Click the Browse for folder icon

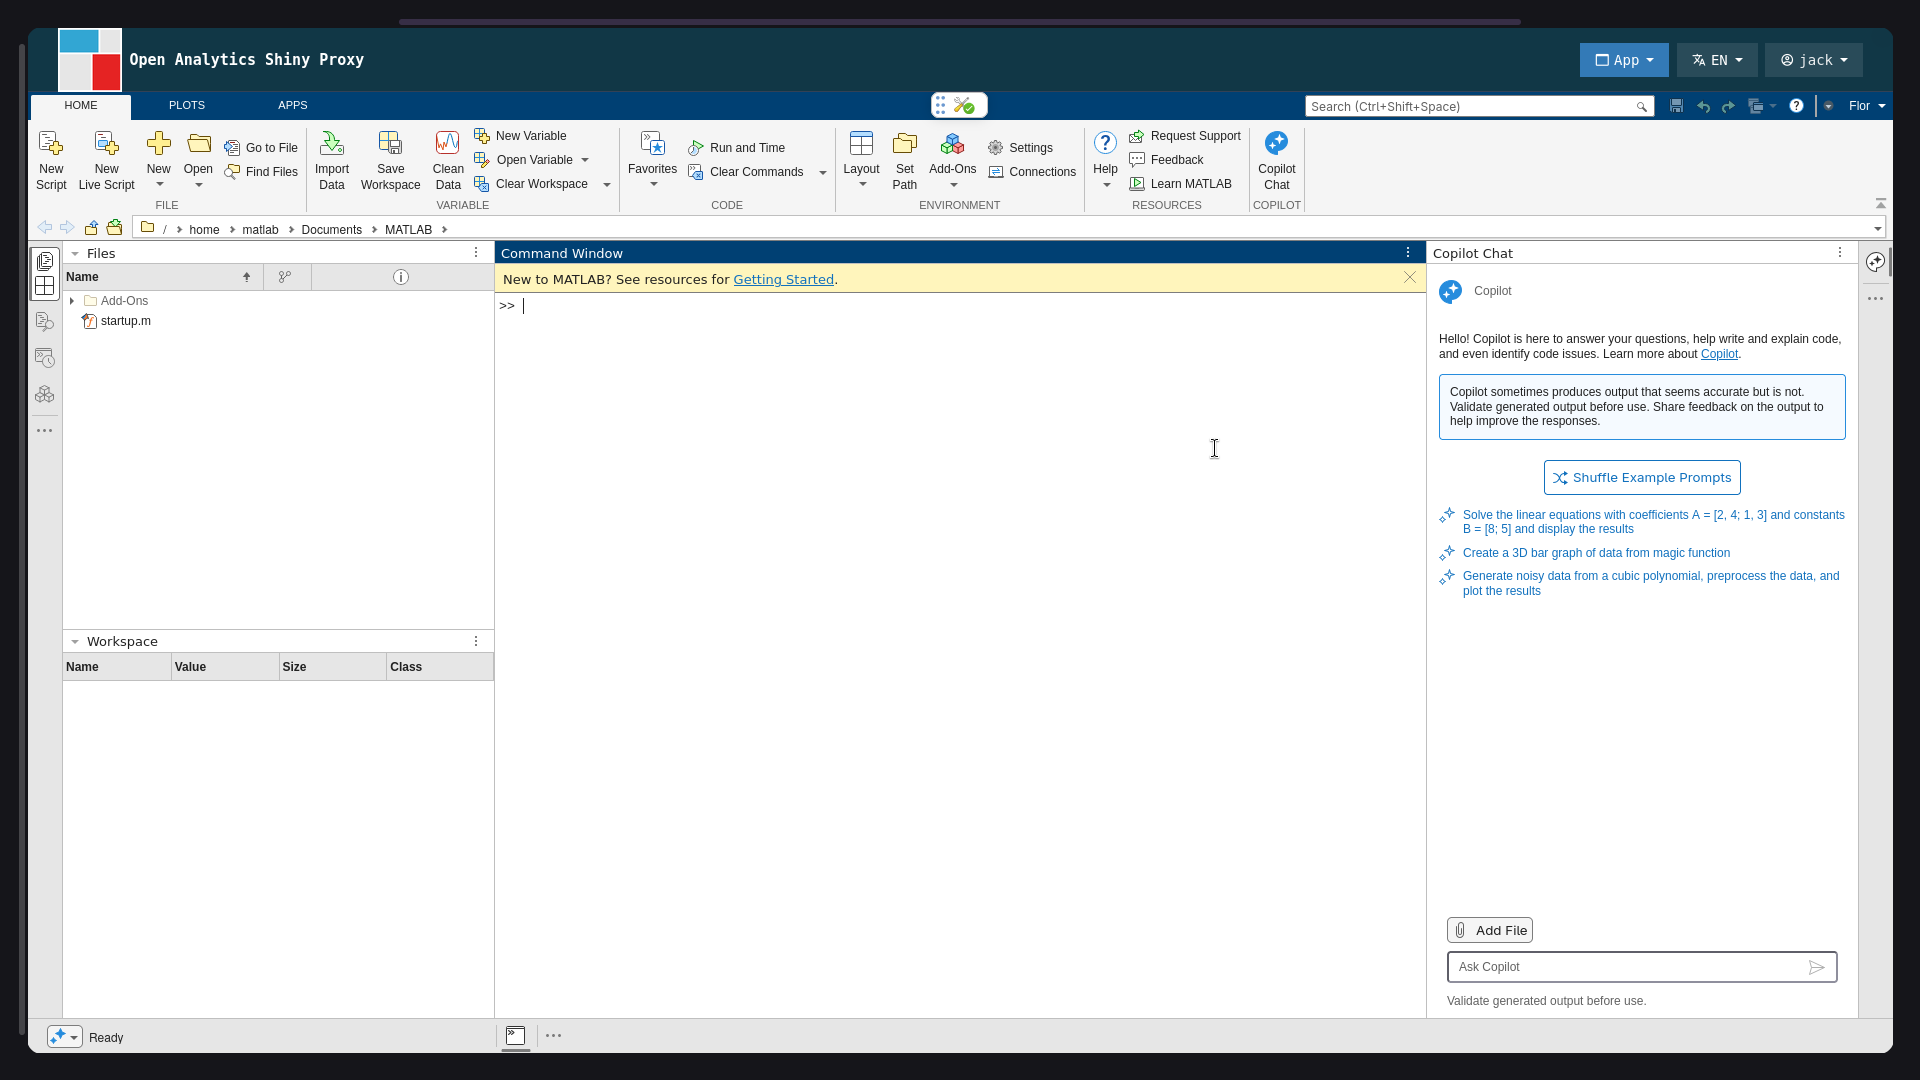tap(115, 228)
